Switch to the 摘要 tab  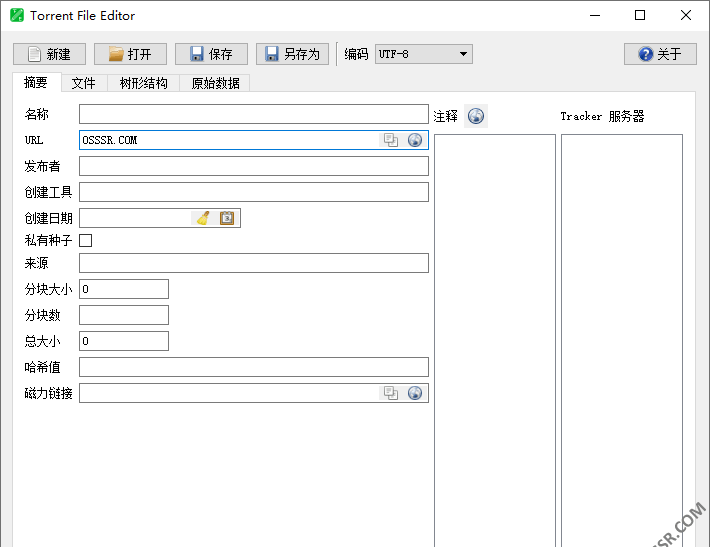36,82
